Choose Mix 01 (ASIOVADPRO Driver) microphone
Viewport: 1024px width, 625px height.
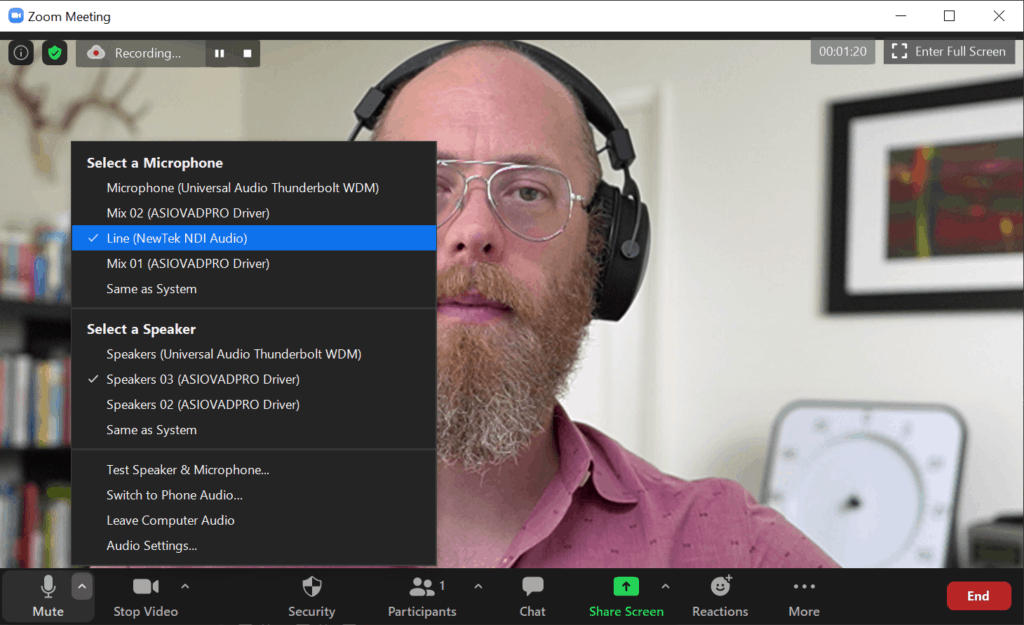pos(188,264)
